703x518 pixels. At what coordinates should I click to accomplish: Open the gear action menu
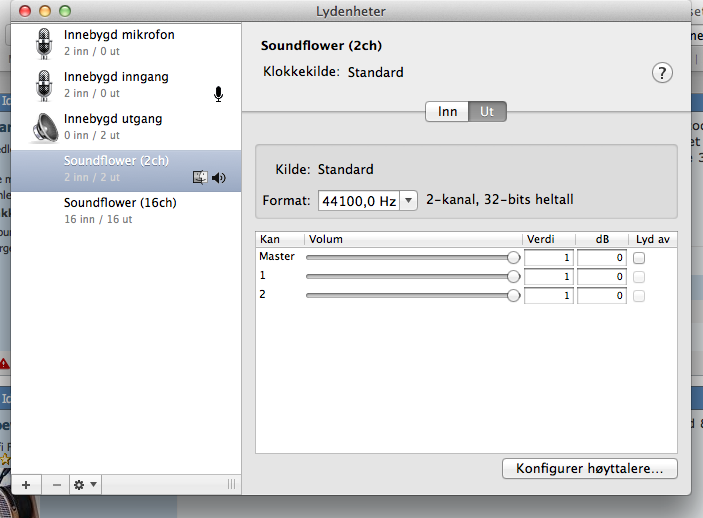click(x=85, y=485)
